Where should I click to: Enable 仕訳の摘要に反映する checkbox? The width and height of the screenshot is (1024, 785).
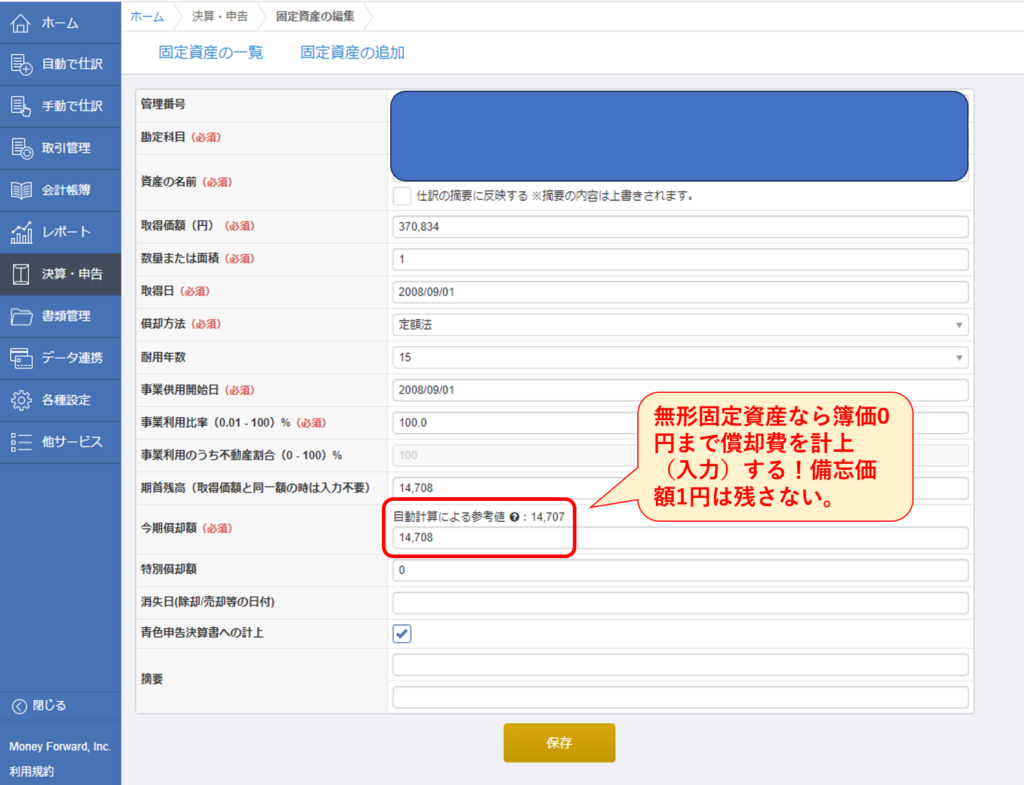[x=402, y=195]
